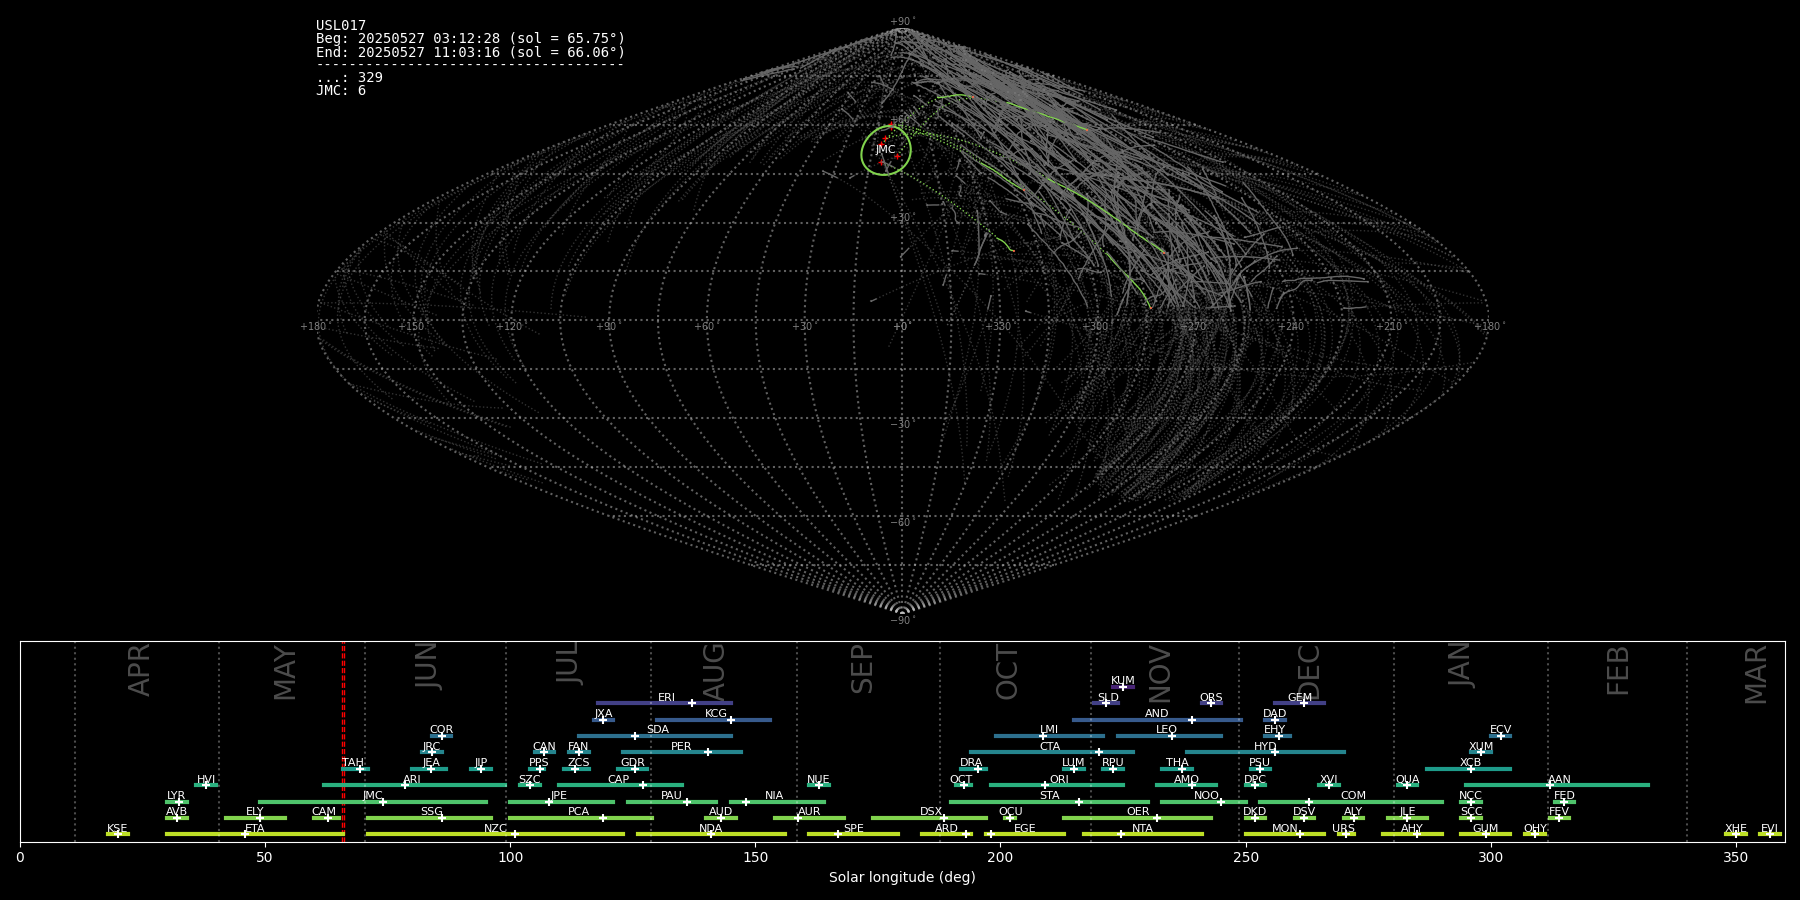This screenshot has width=1800, height=900.
Task: Click the 300 tick on solar longitude axis
Action: tap(1490, 857)
